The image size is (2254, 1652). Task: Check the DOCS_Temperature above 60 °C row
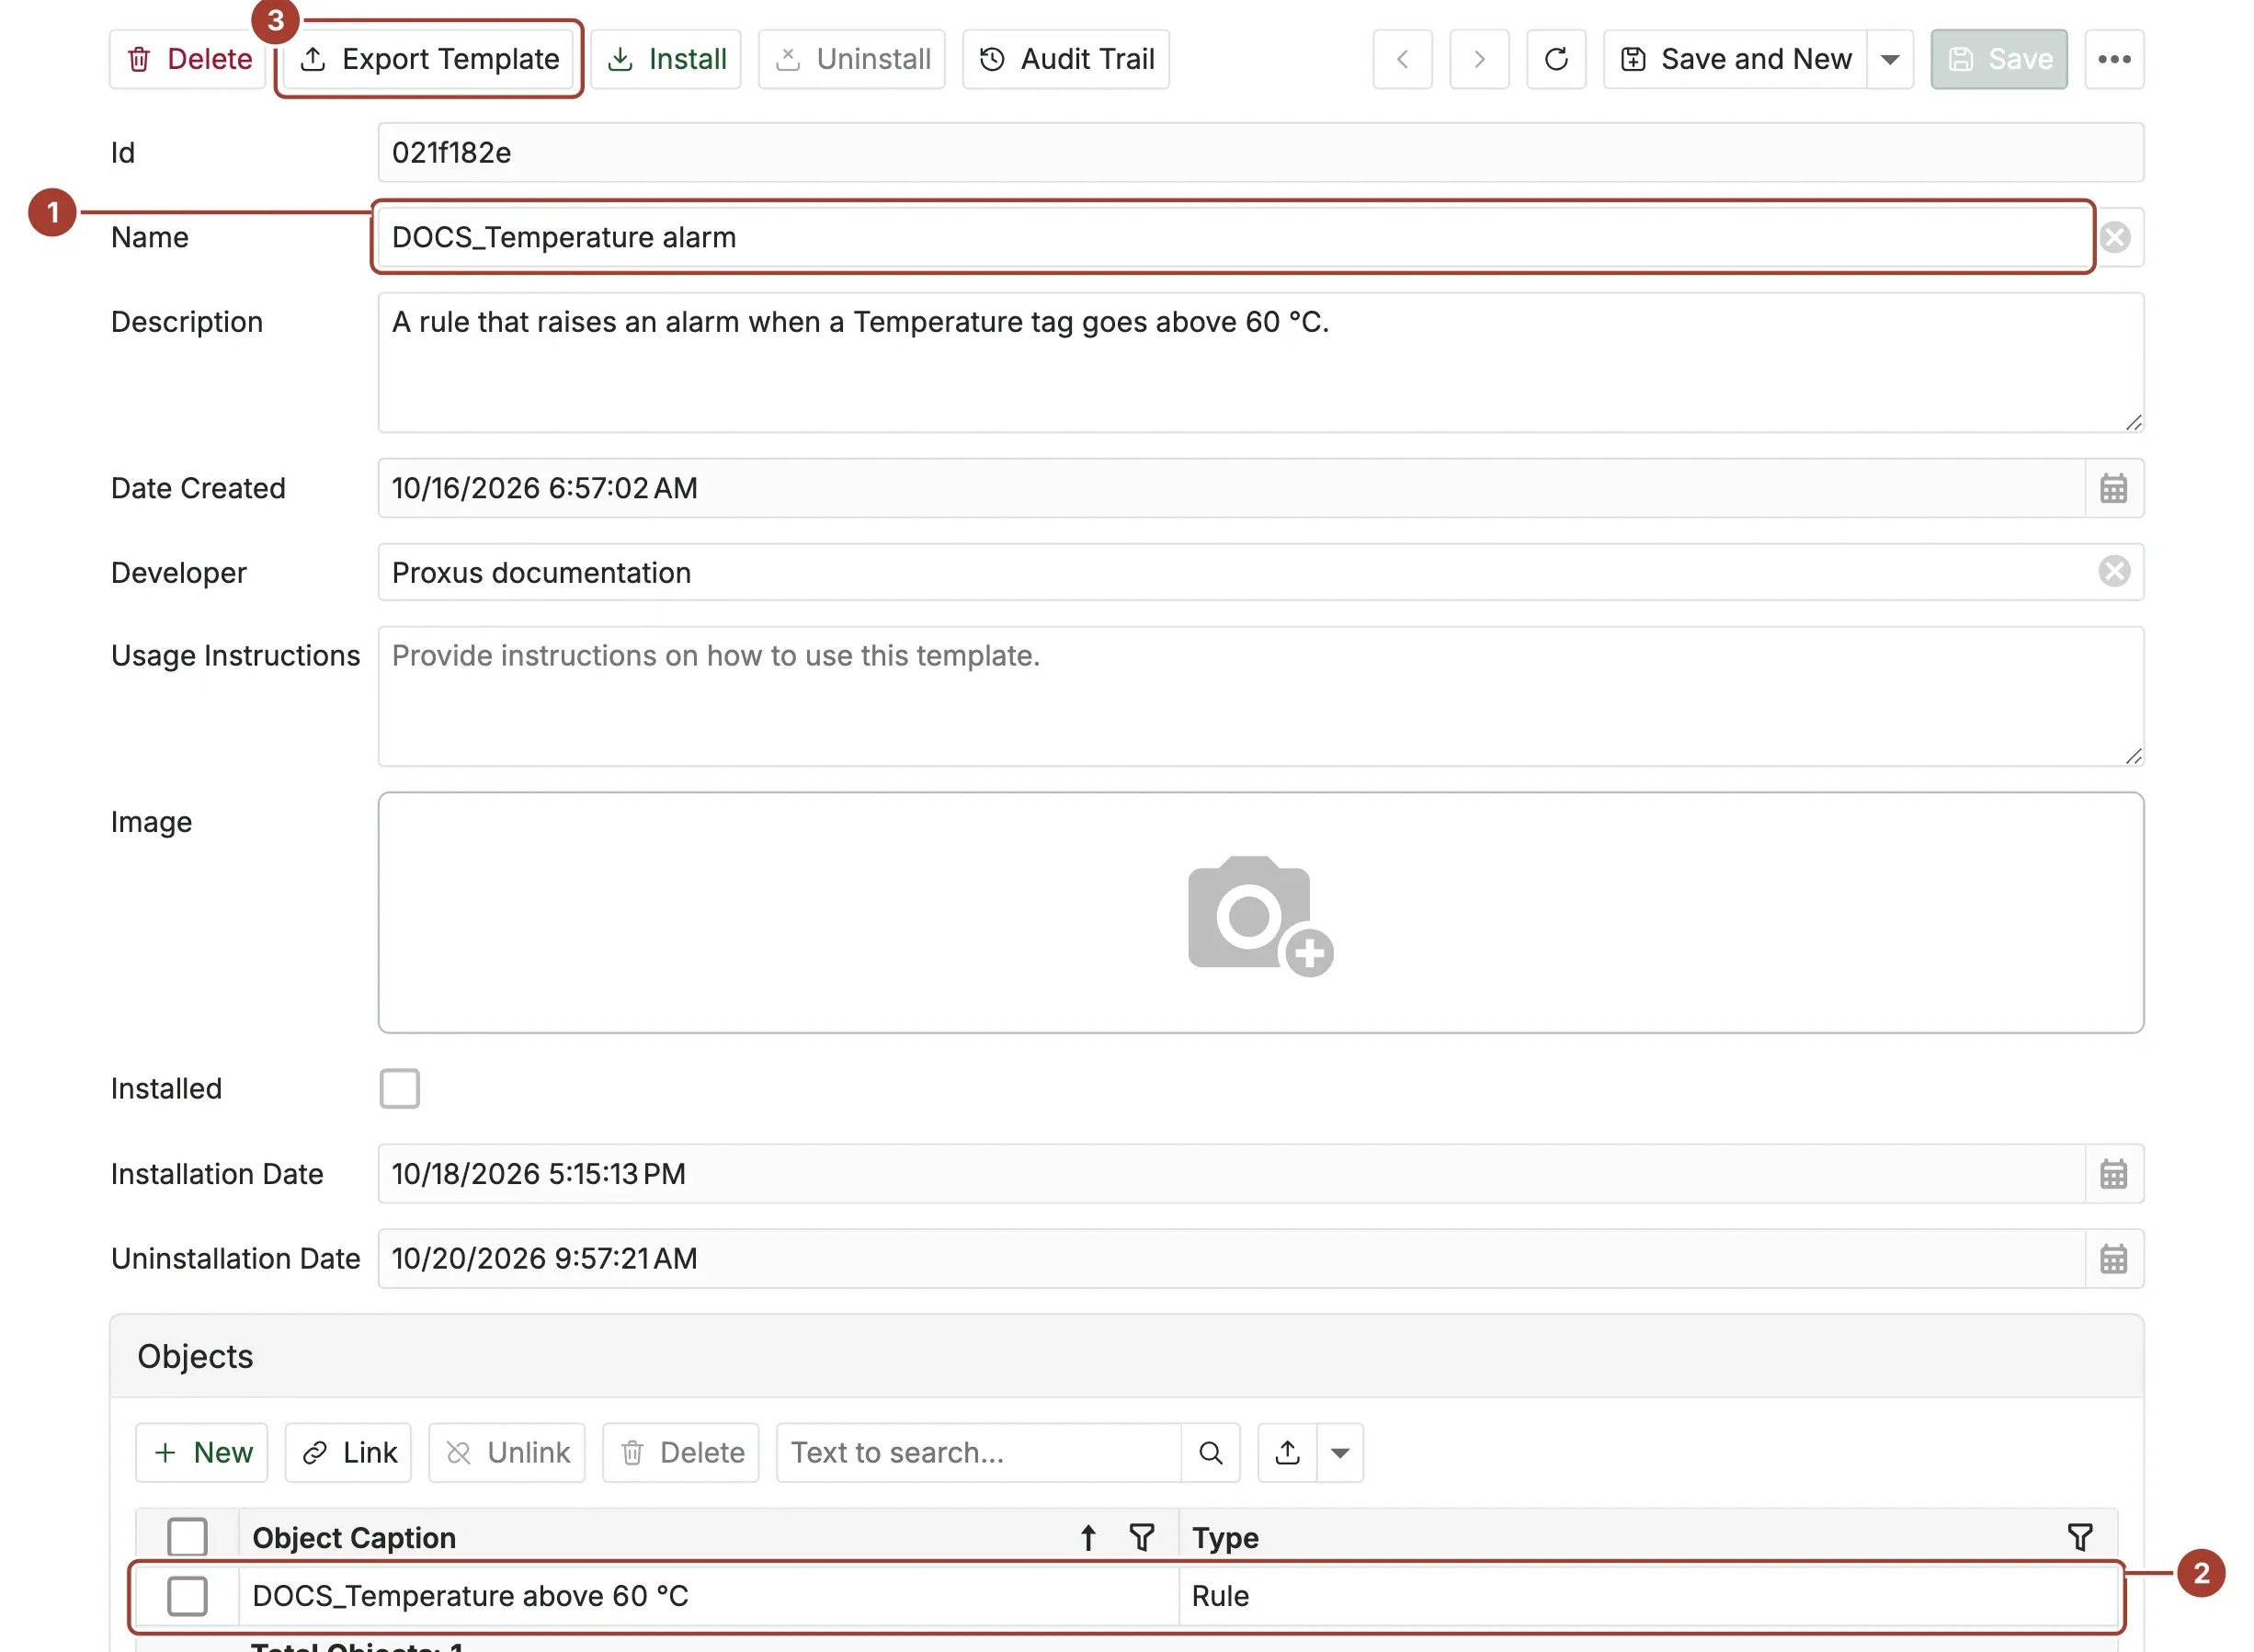(188, 1596)
